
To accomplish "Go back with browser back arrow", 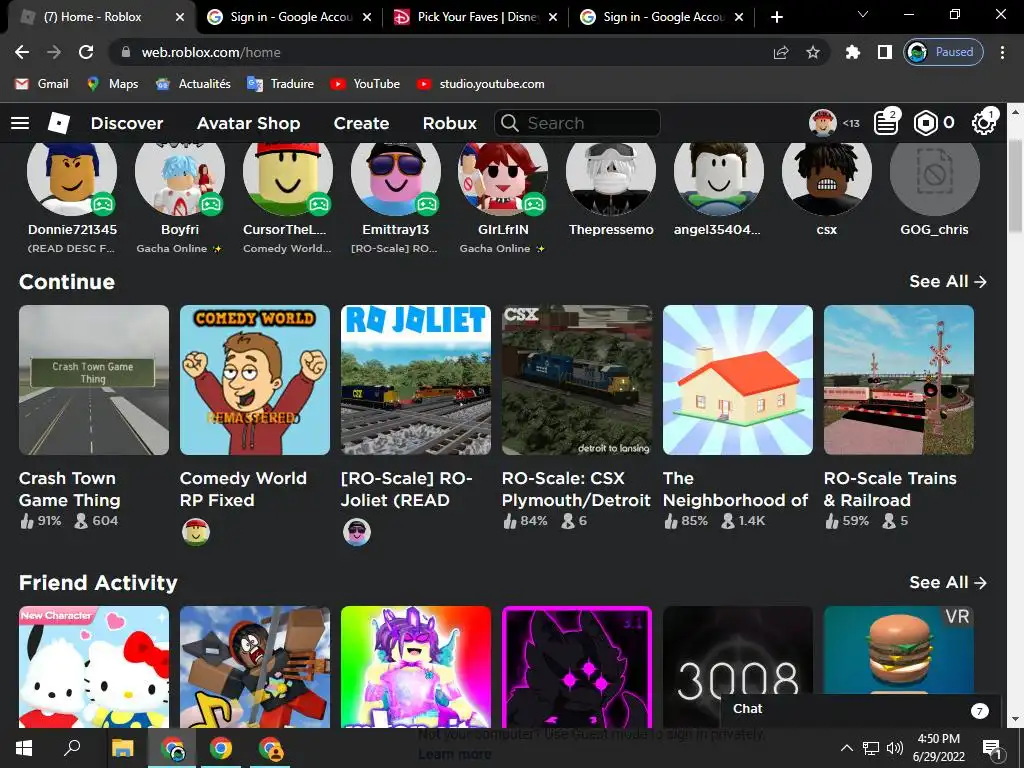I will pos(22,52).
